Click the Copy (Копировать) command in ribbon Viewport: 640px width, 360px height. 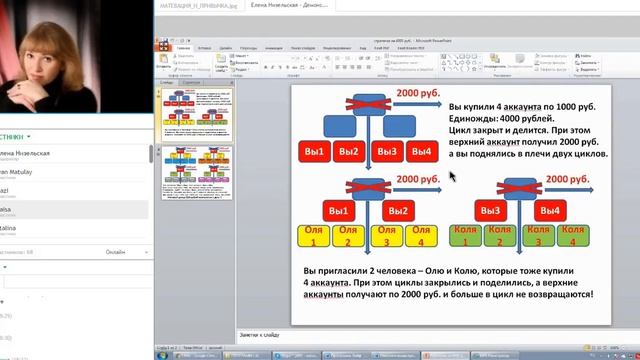click(186, 63)
